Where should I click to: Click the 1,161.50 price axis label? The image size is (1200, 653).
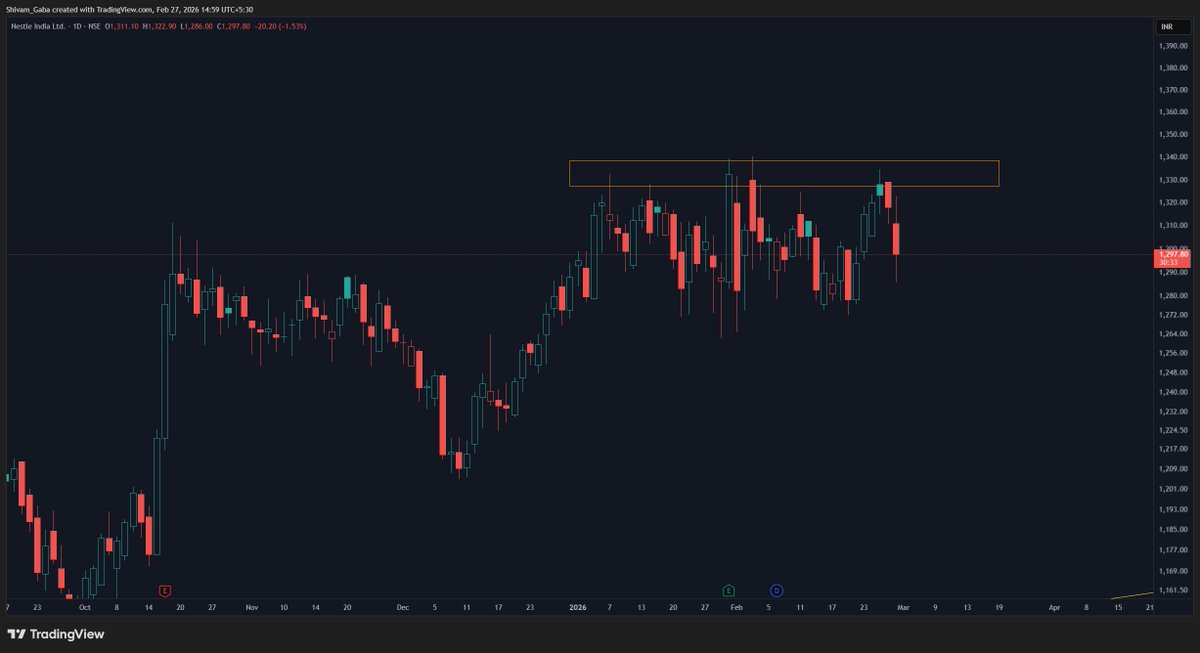click(1171, 590)
